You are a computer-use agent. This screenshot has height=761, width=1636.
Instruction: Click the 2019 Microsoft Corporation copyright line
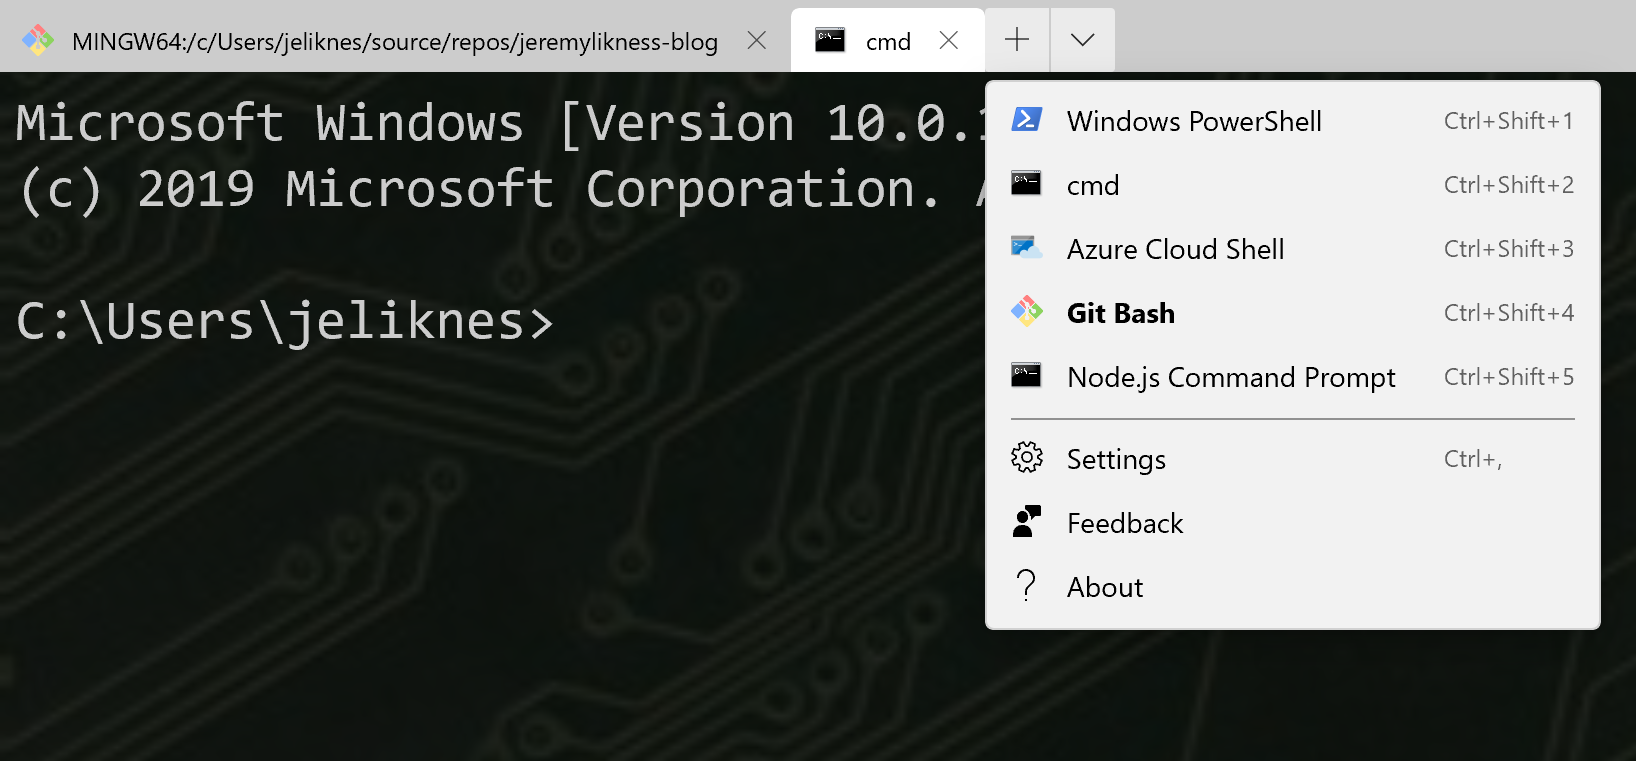pos(500,189)
